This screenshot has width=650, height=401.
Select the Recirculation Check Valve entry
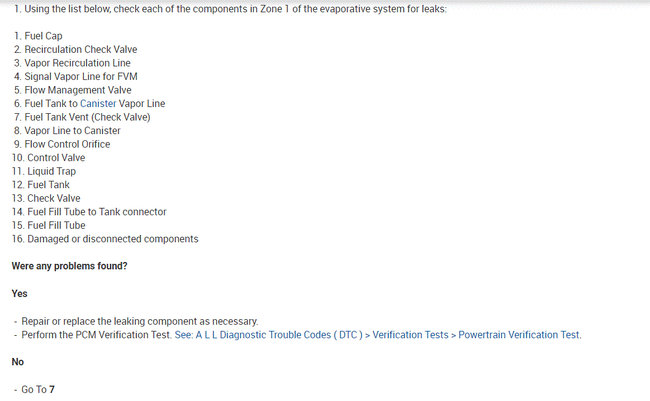click(x=80, y=49)
